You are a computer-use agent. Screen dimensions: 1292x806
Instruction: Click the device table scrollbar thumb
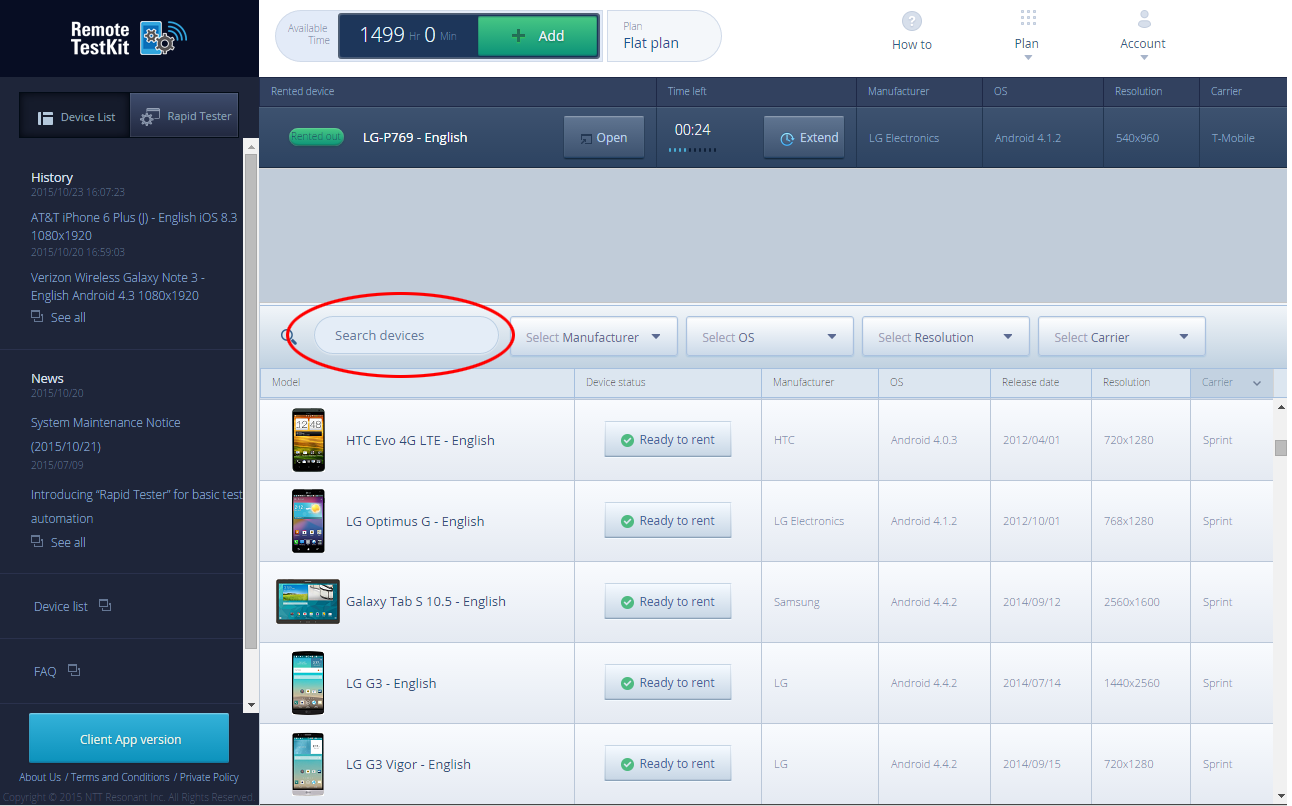[1281, 447]
